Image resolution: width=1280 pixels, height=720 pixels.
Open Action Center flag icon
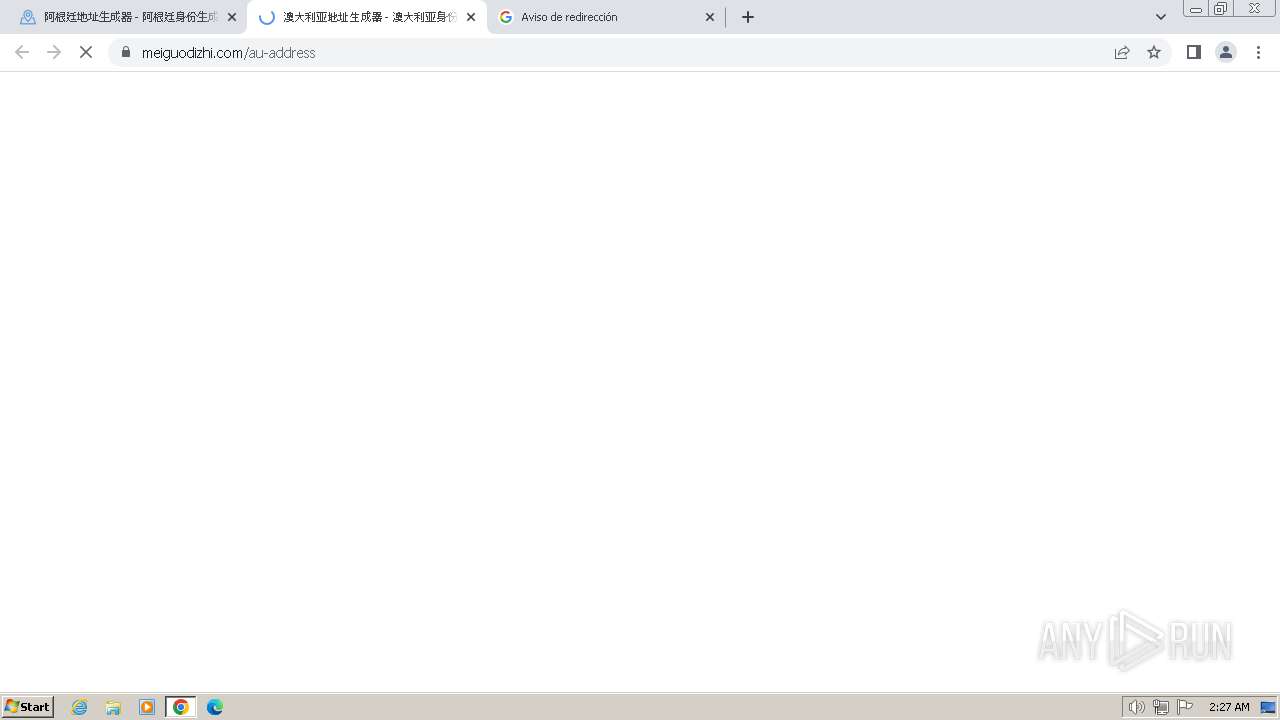(1185, 707)
